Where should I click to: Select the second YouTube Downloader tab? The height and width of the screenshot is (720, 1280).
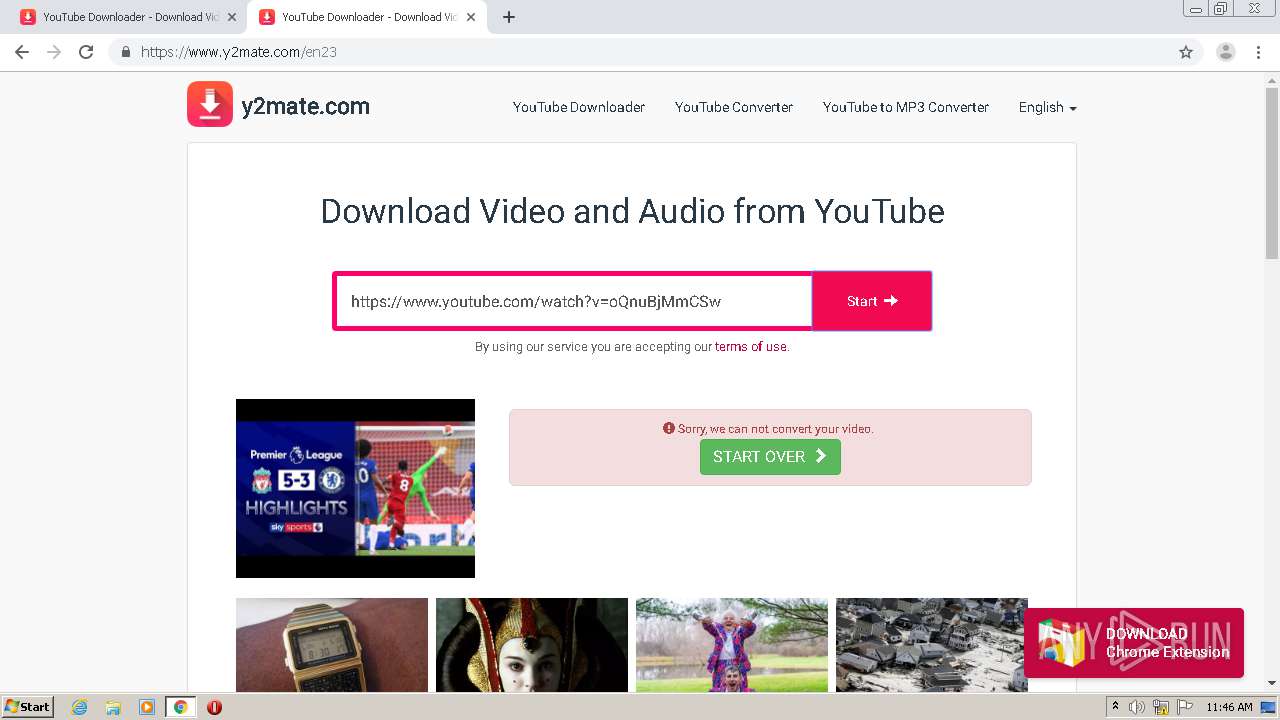pyautogui.click(x=365, y=17)
